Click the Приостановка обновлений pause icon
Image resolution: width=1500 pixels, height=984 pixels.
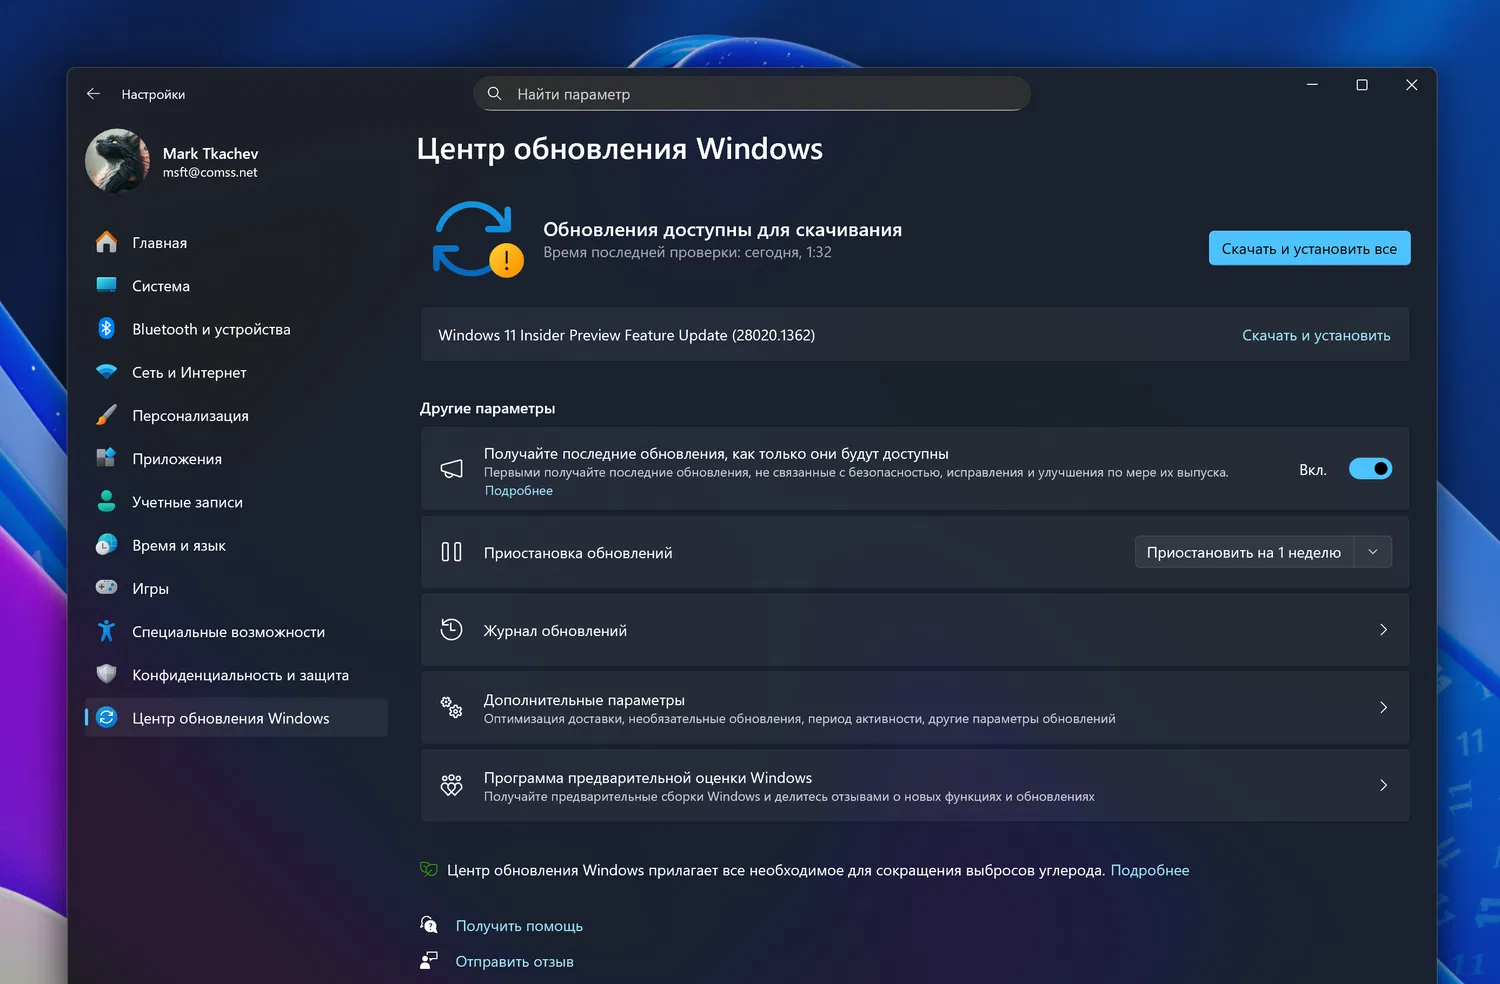tap(451, 551)
